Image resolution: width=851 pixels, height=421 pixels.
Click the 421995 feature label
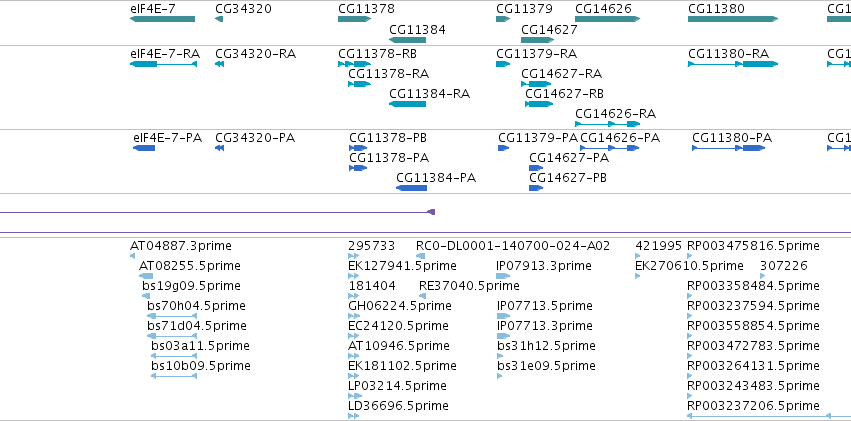[x=658, y=246]
